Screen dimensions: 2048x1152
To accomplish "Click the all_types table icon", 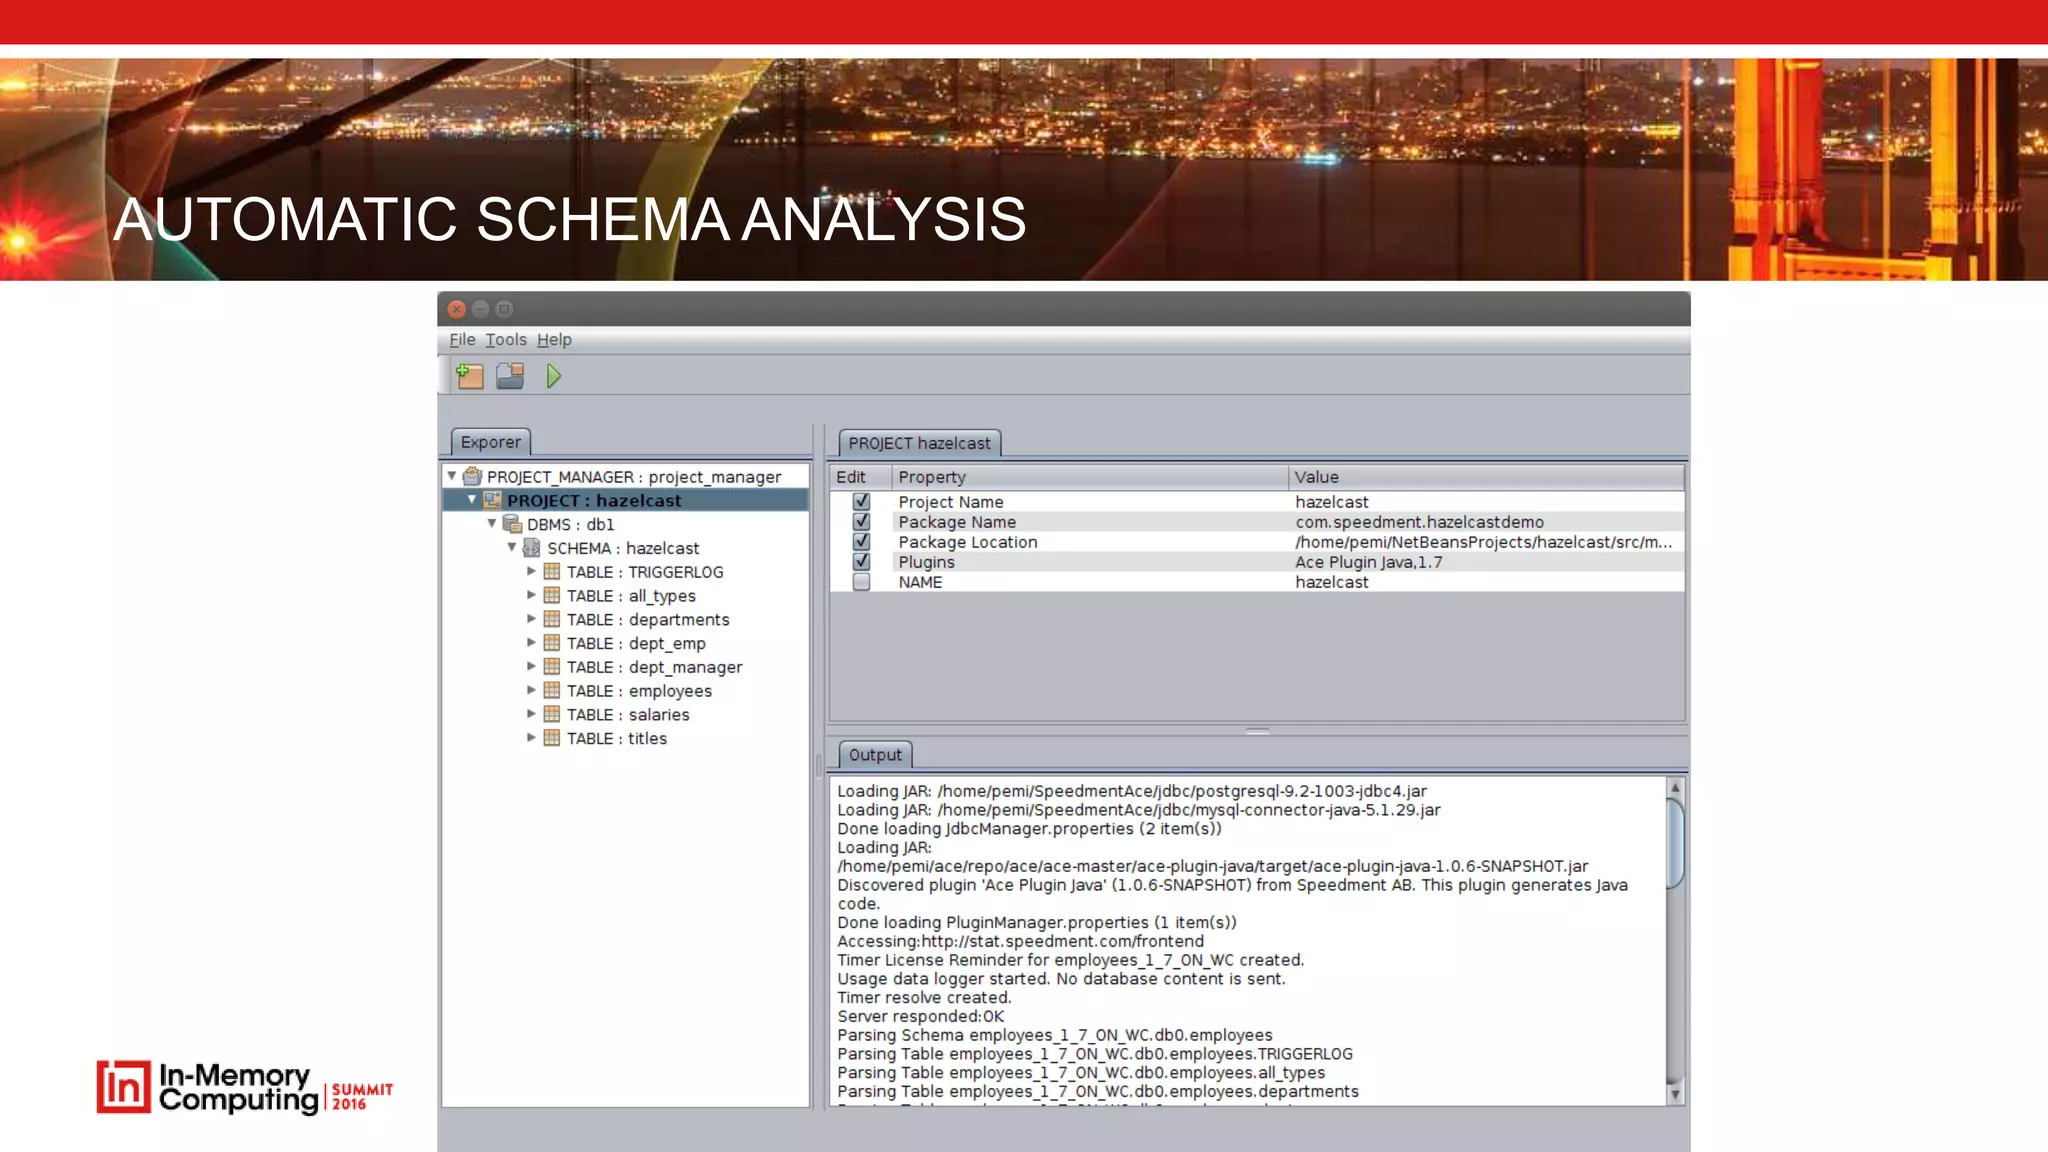I will tap(551, 595).
